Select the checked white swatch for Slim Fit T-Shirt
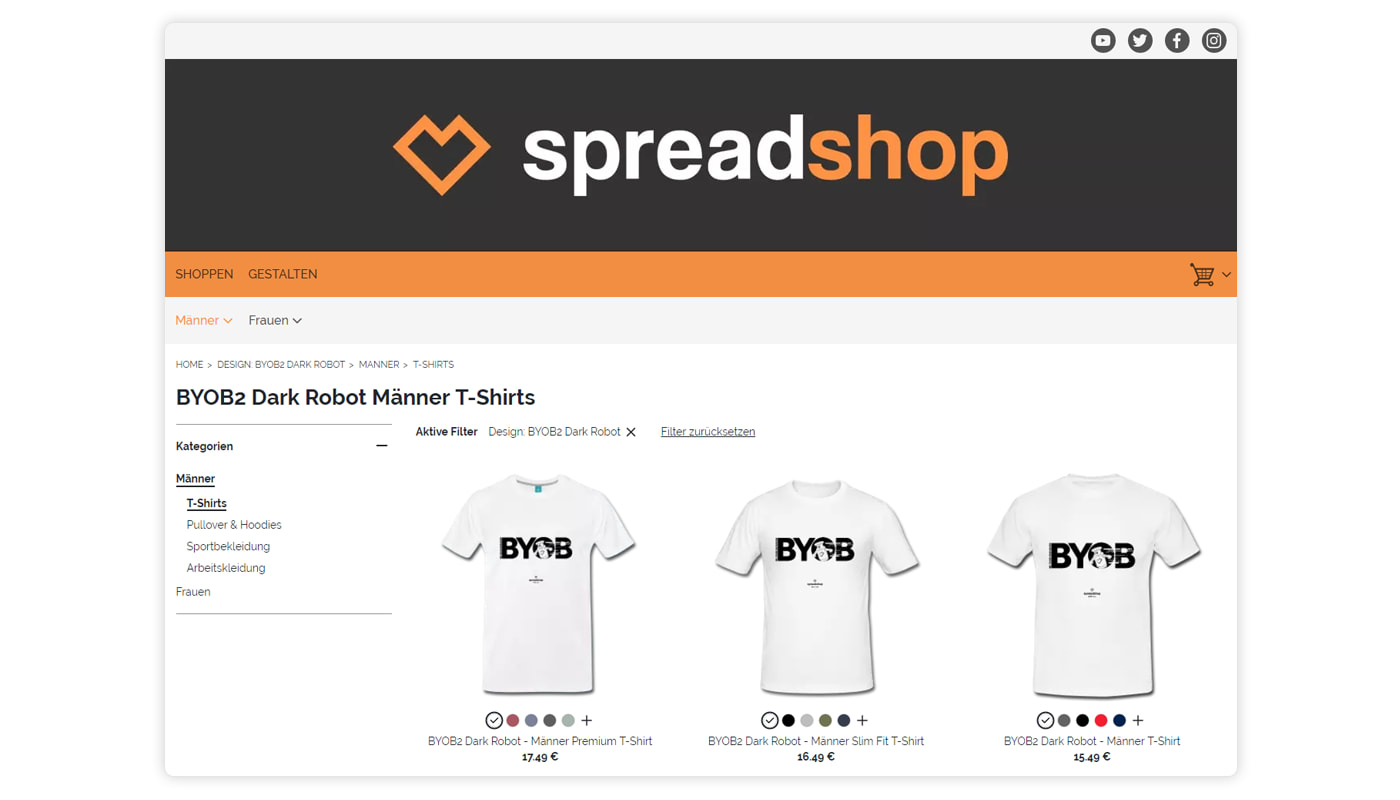1400x800 pixels. [769, 720]
